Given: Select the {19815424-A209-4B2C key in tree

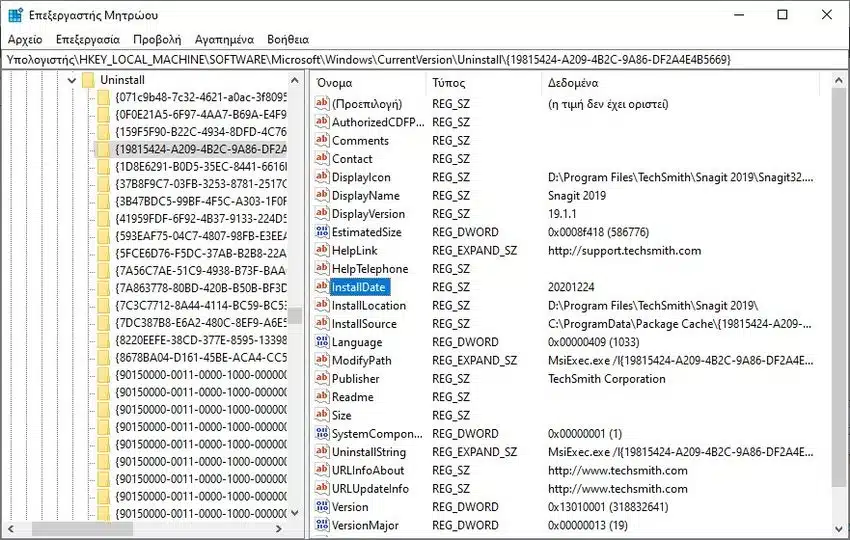Looking at the screenshot, I should coord(201,149).
